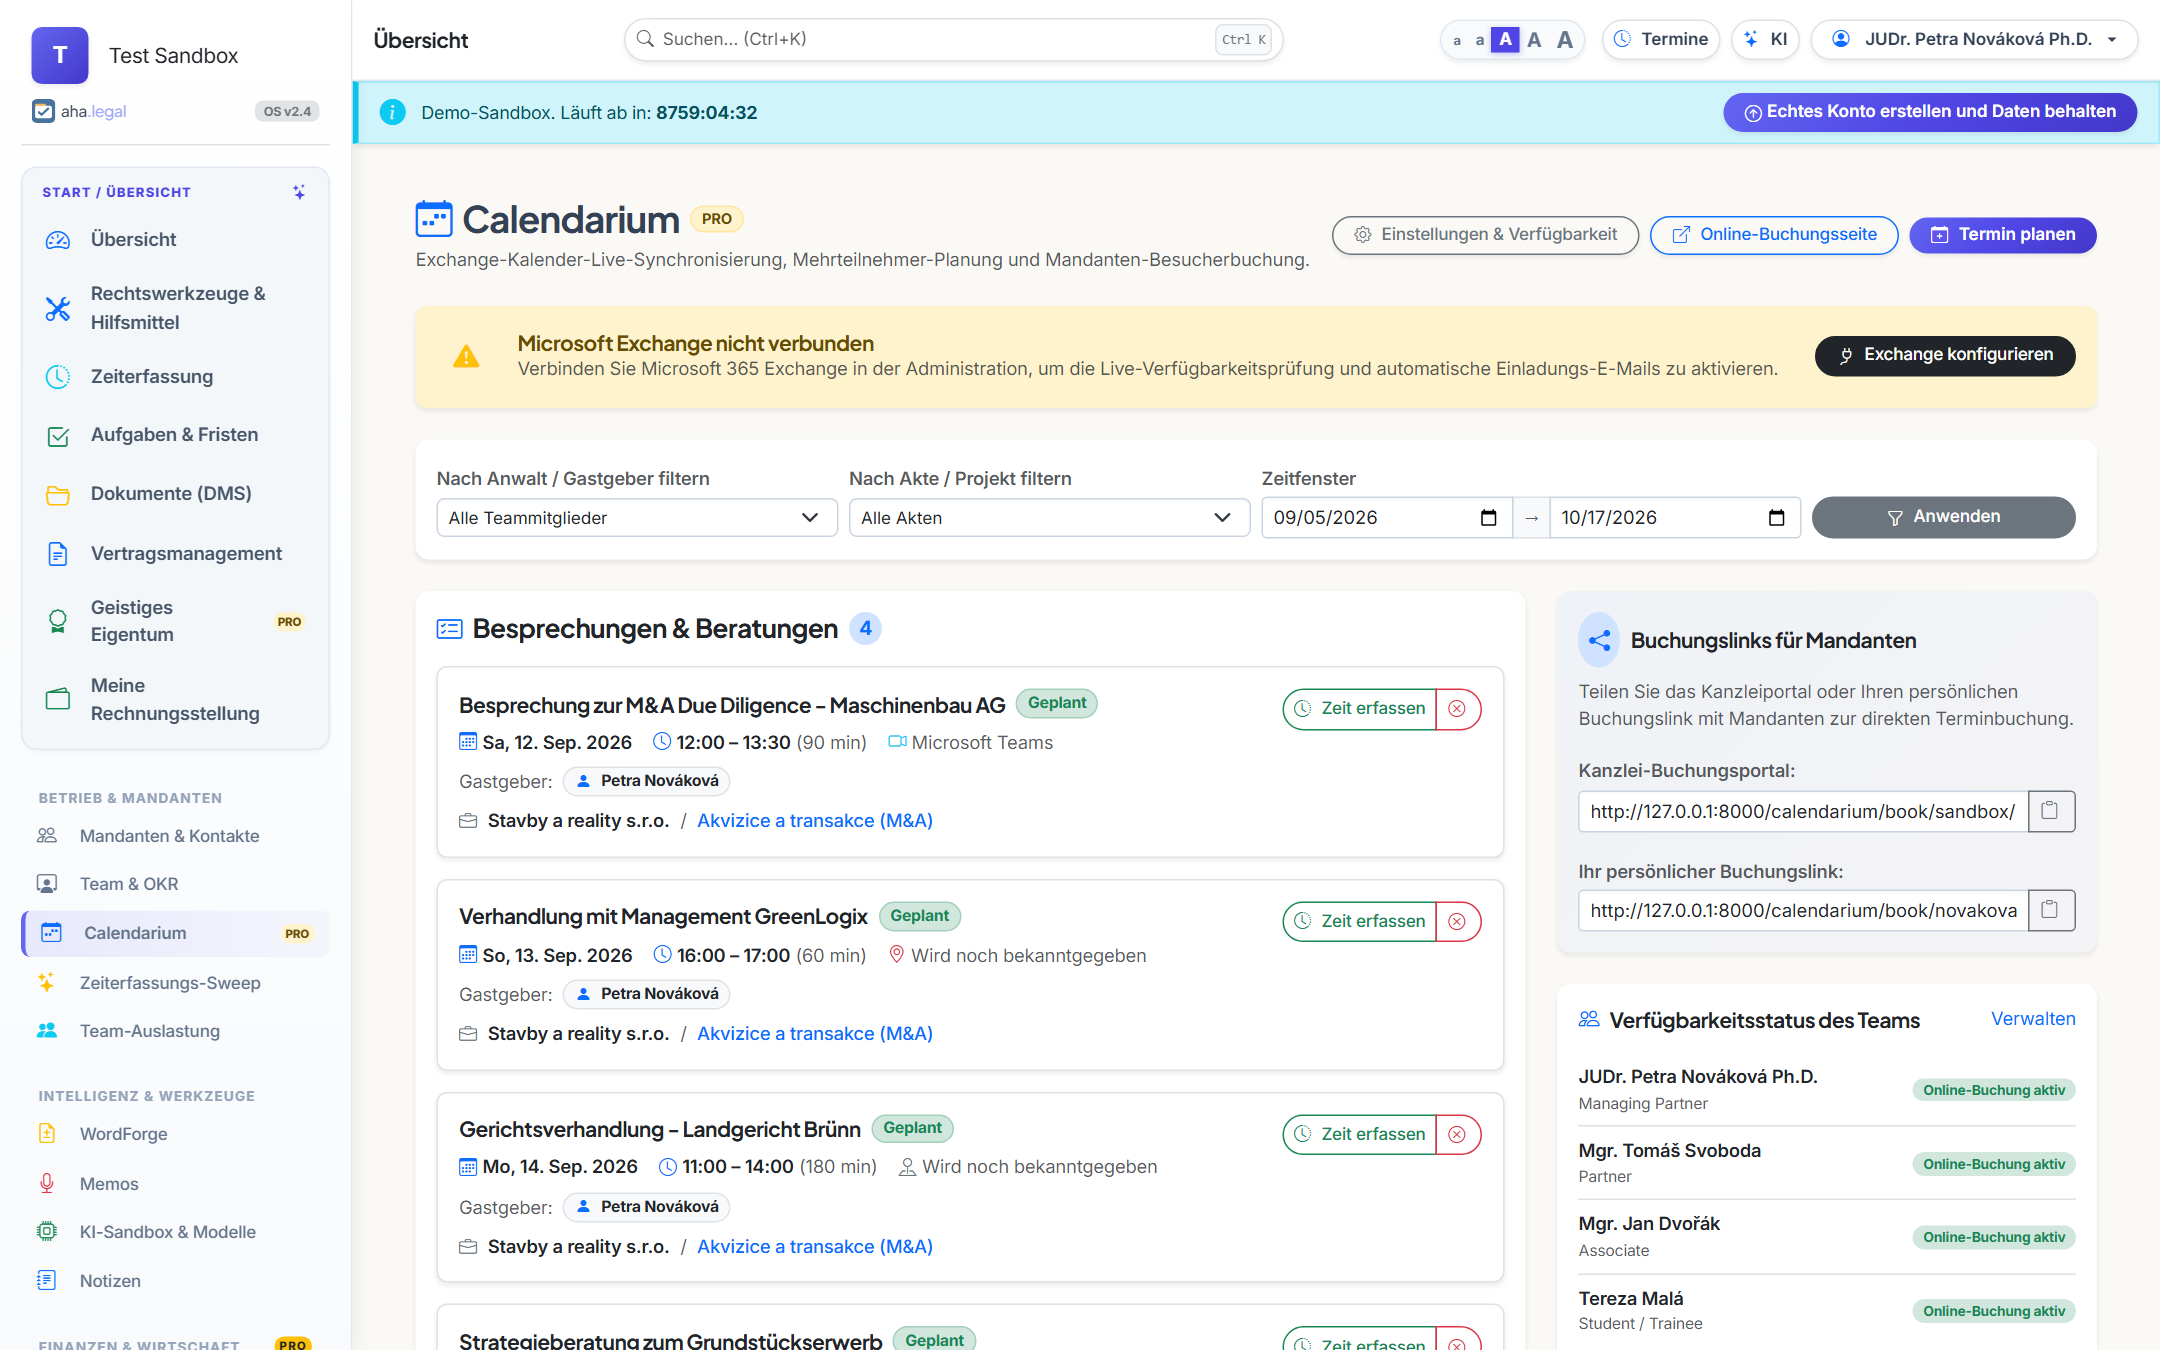The height and width of the screenshot is (1350, 2160).
Task: Click Zeit erfassen for Gerichtsverhandlung Landgericht Brünn
Action: 1360,1135
